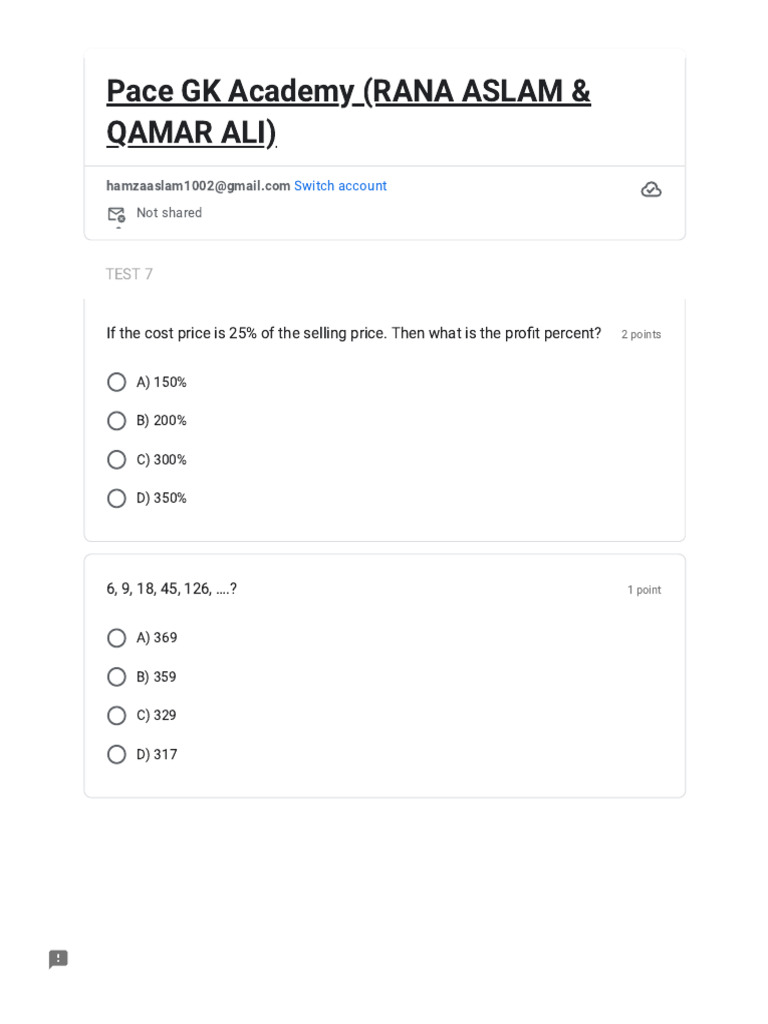
Task: Select the A) 150% option
Action: click(117, 382)
